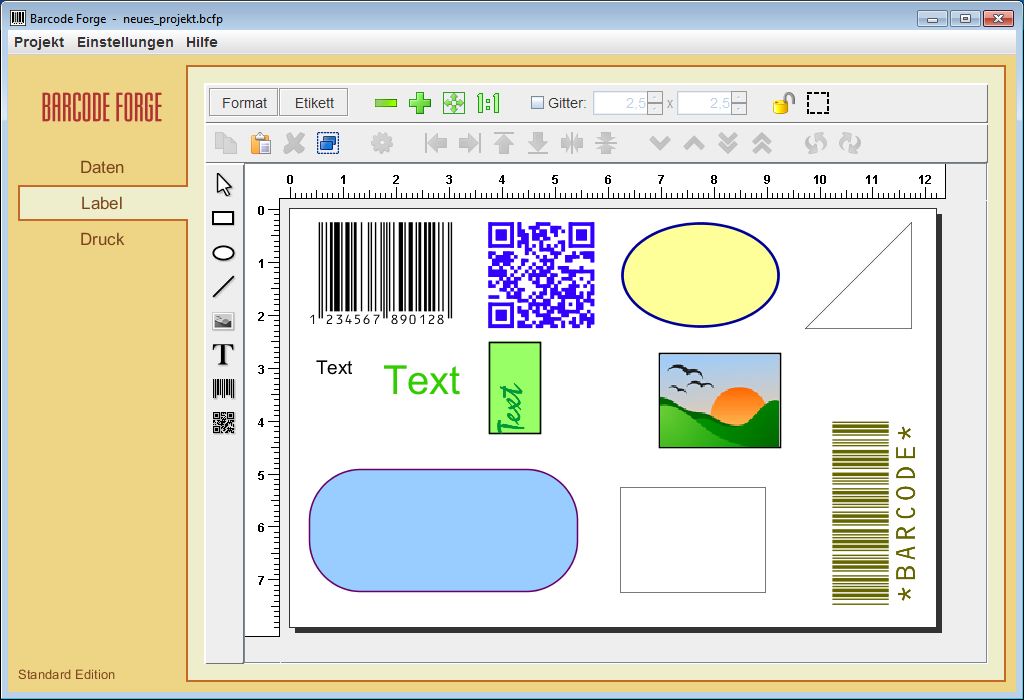This screenshot has width=1024, height=700.
Task: Zoom in with green plus icon
Action: point(420,103)
